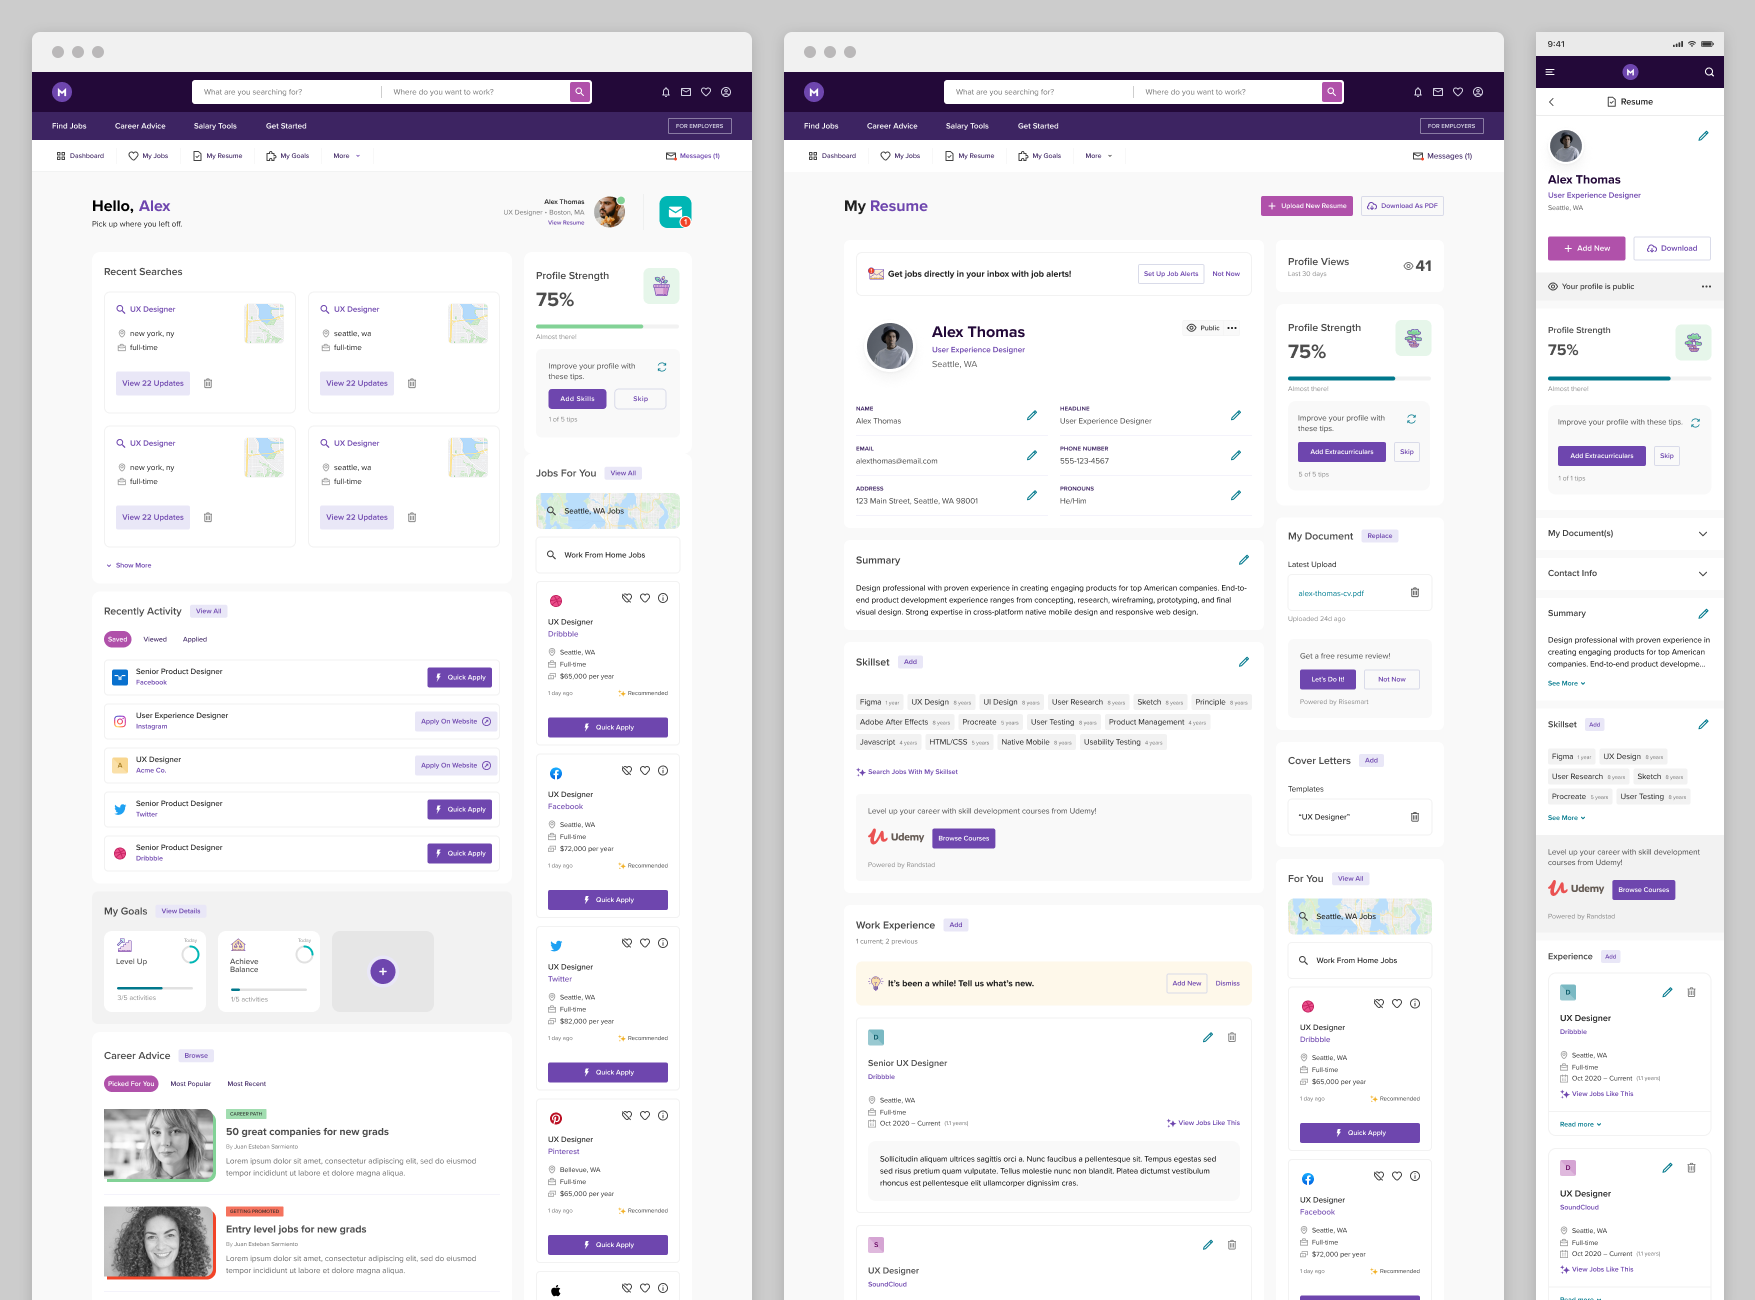Open the '50 great companies' article thumbnail
The image size is (1755, 1300).
pos(159,1145)
